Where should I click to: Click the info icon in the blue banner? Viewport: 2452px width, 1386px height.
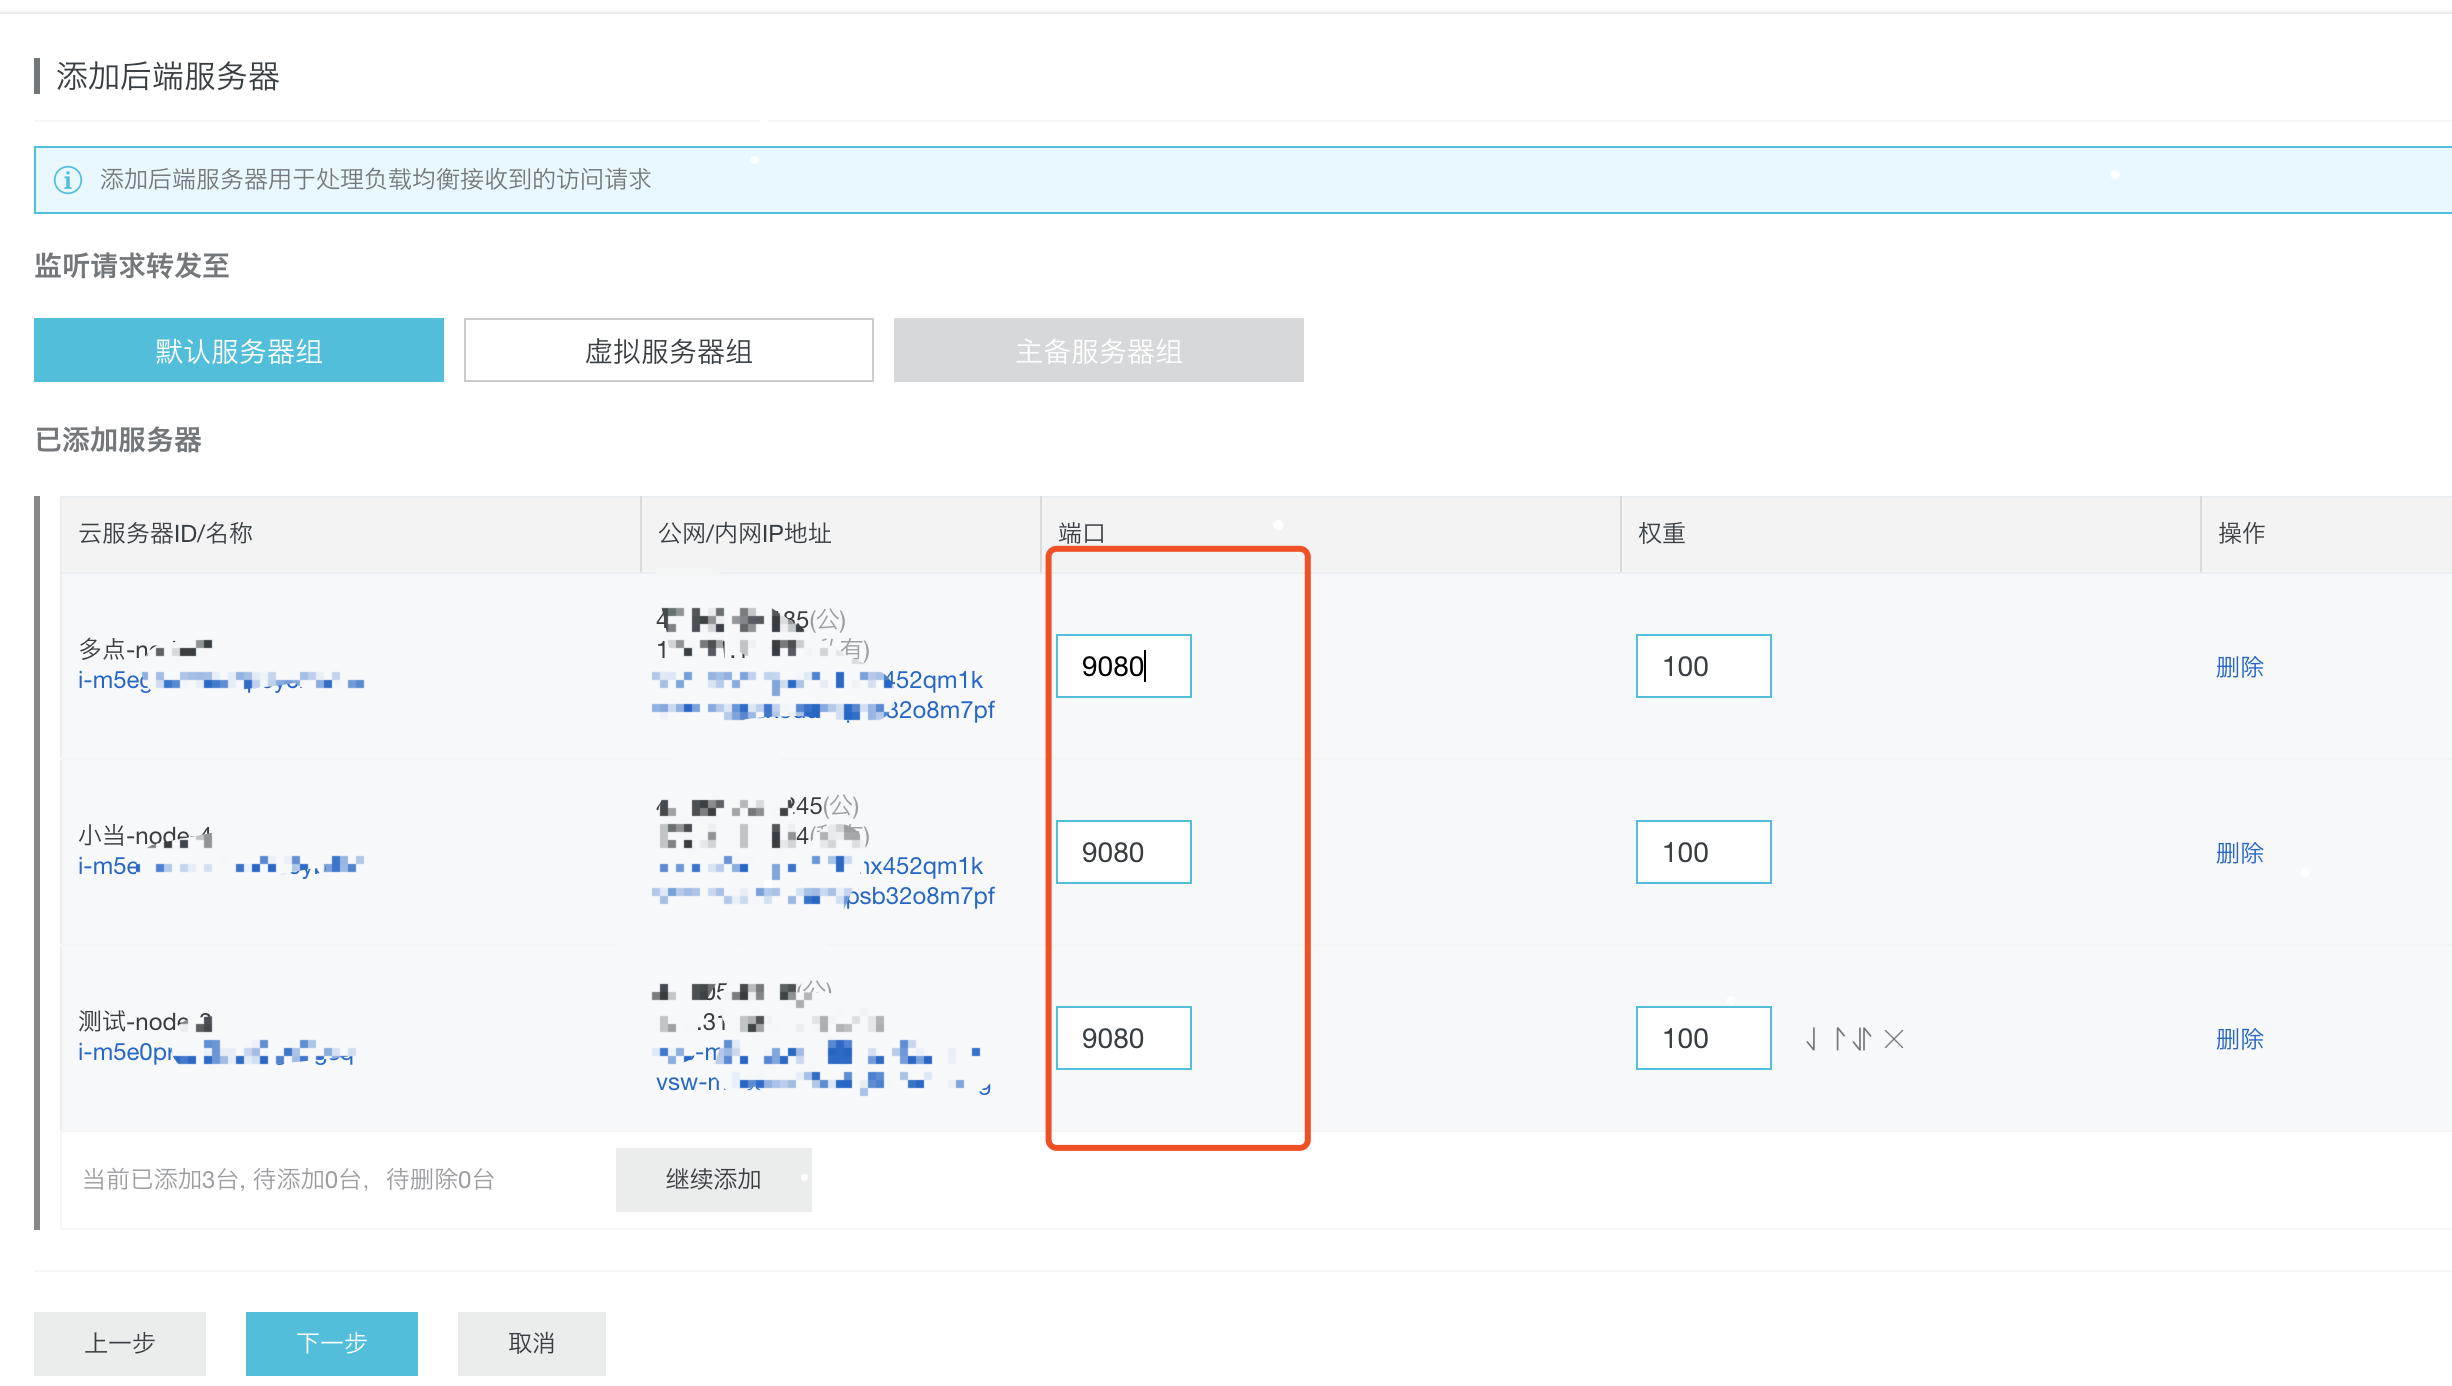point(68,180)
